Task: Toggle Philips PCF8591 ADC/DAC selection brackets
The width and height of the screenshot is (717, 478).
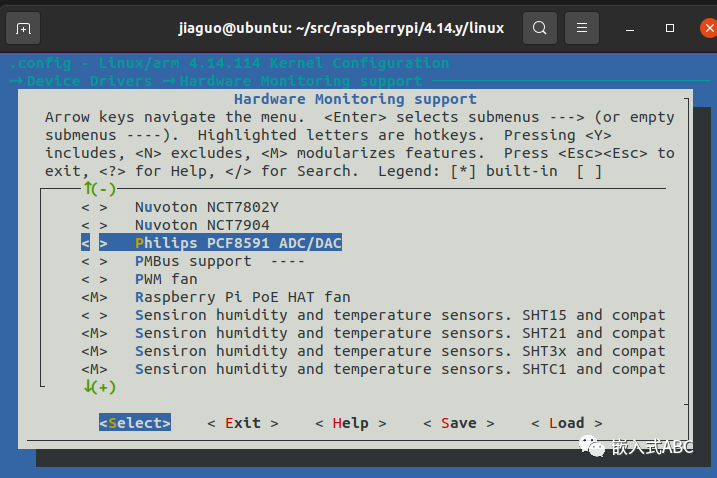Action: (x=94, y=243)
